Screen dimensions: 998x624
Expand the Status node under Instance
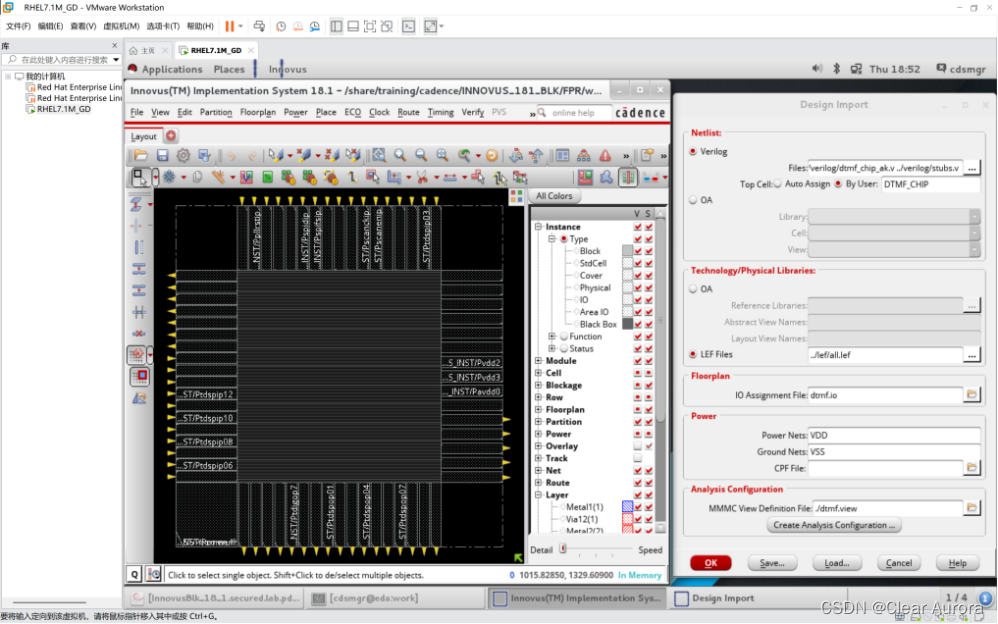[x=552, y=348]
